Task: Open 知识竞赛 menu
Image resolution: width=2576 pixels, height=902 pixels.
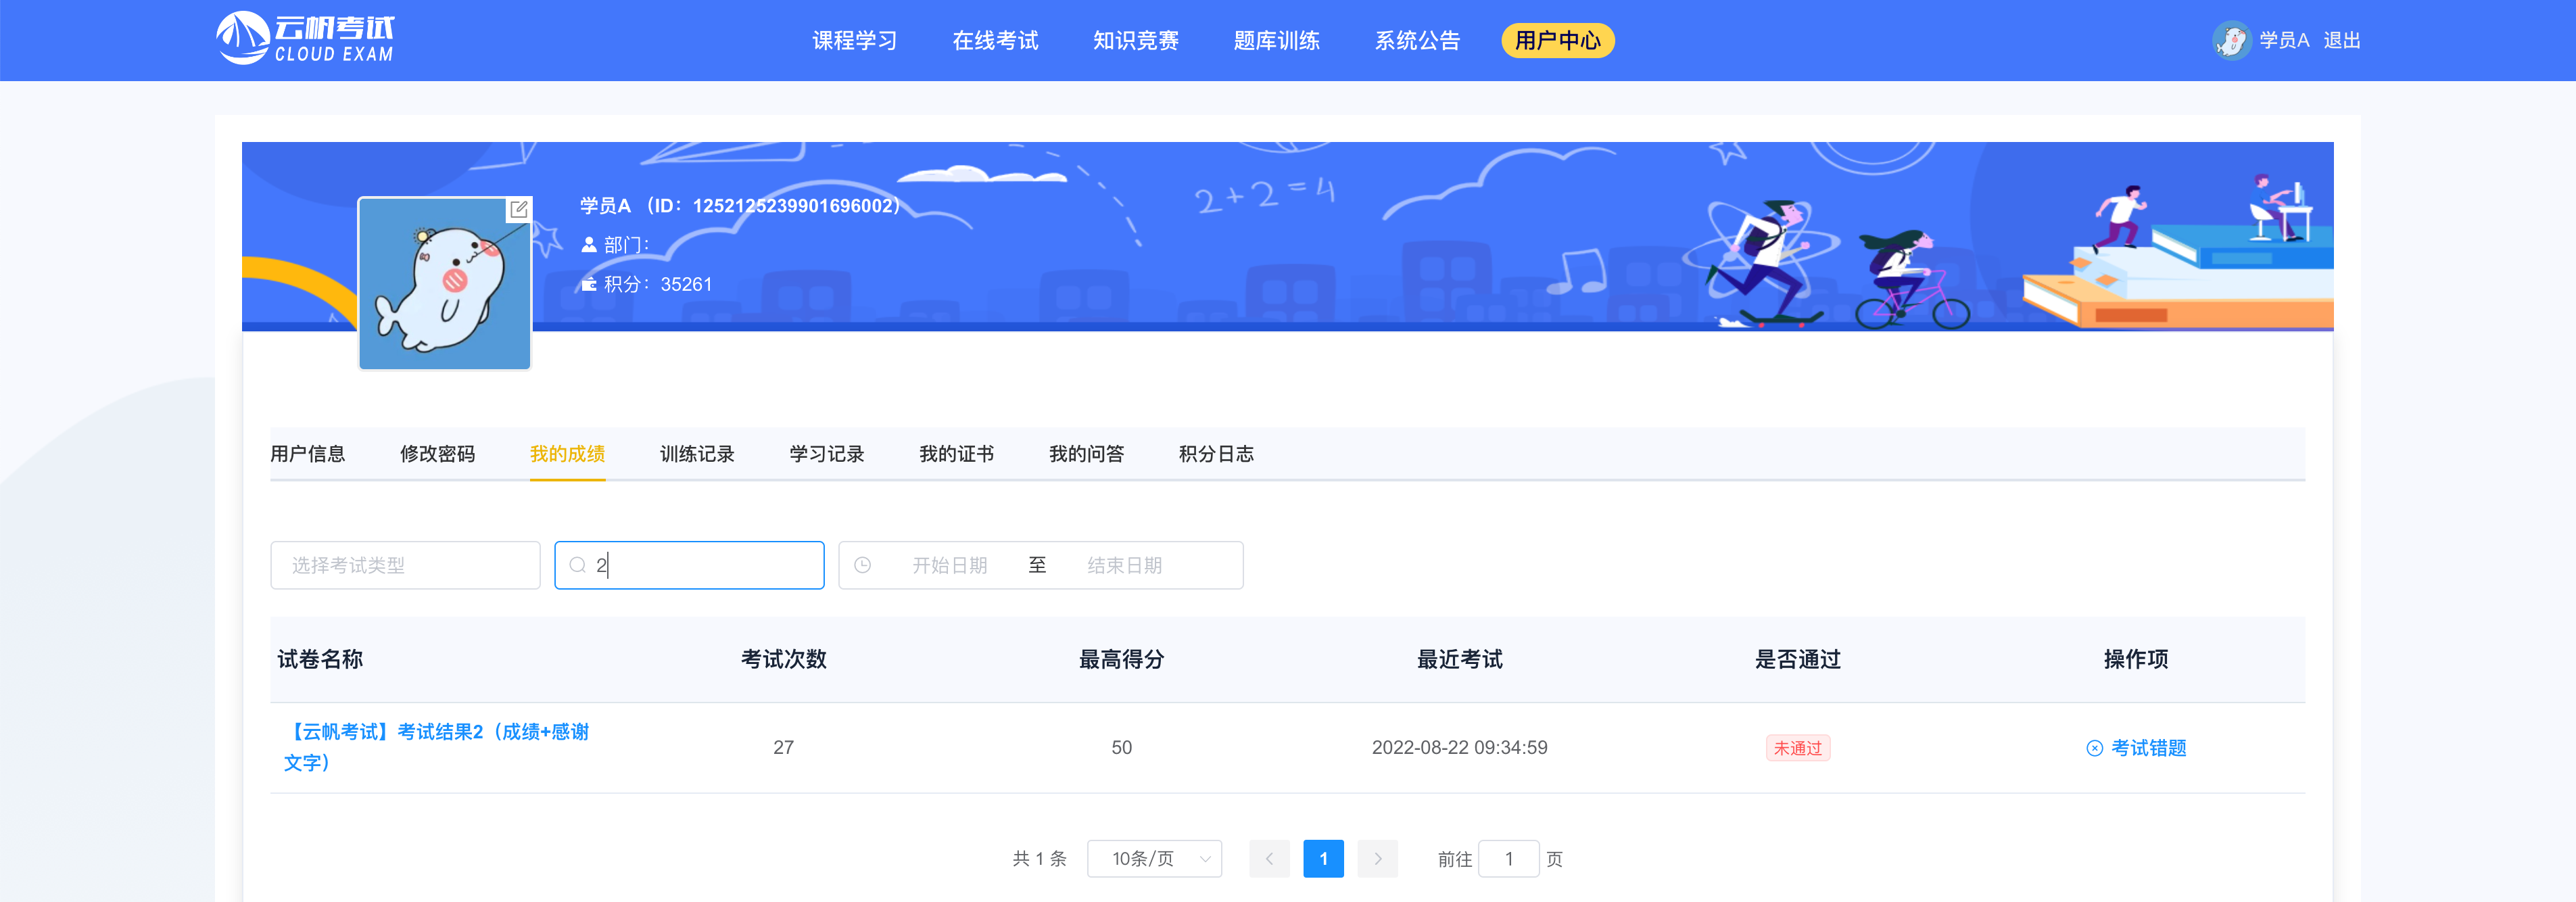Action: pyautogui.click(x=1135, y=40)
